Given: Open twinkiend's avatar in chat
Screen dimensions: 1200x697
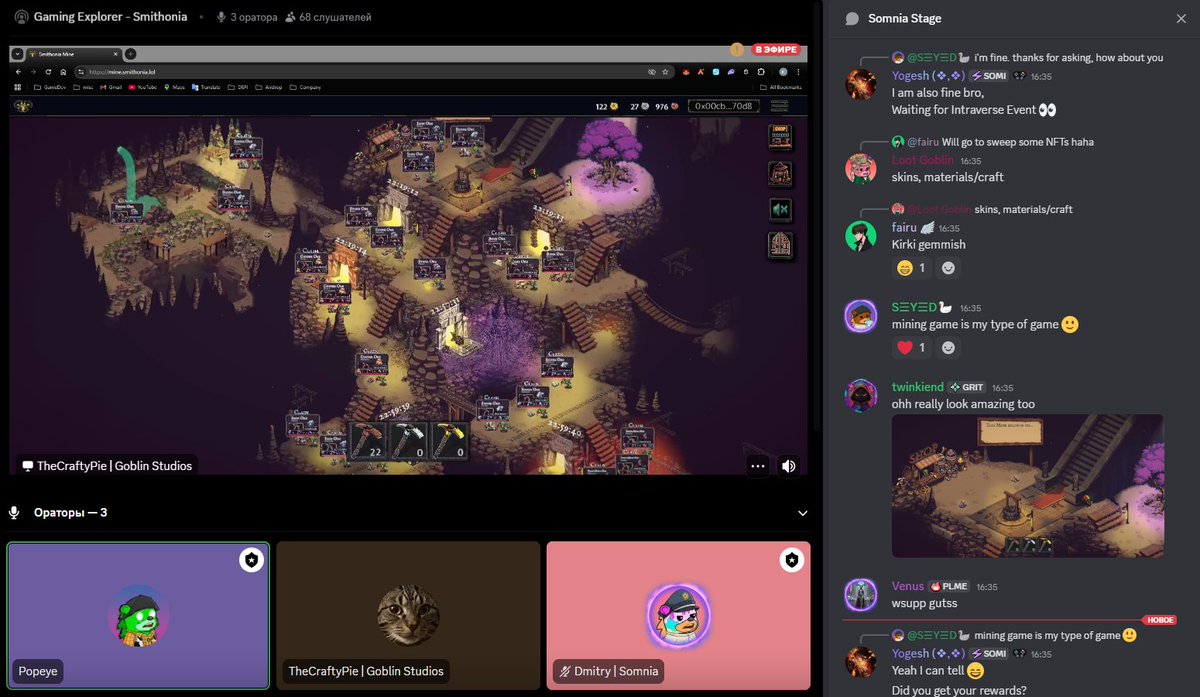Looking at the screenshot, I should coord(861,395).
